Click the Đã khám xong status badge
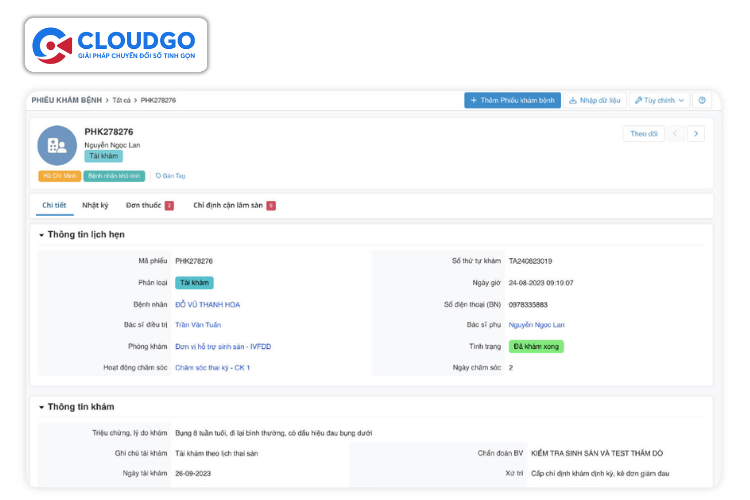Image resolution: width=750 pixels, height=500 pixels. (536, 346)
